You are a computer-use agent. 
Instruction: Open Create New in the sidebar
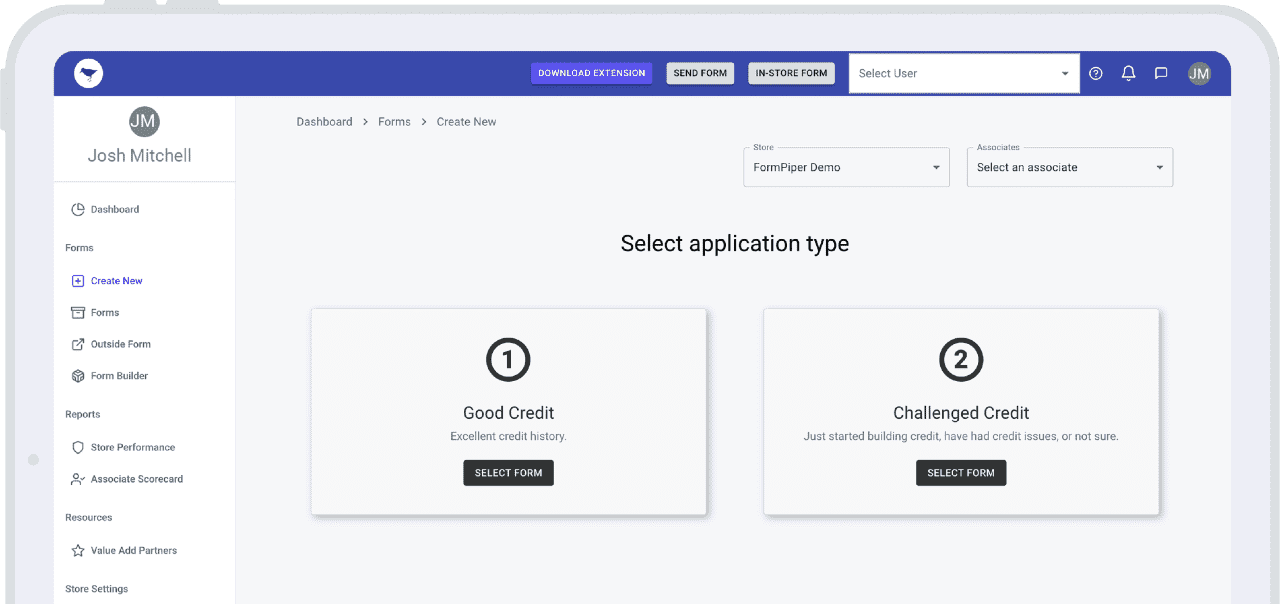pyautogui.click(x=116, y=281)
